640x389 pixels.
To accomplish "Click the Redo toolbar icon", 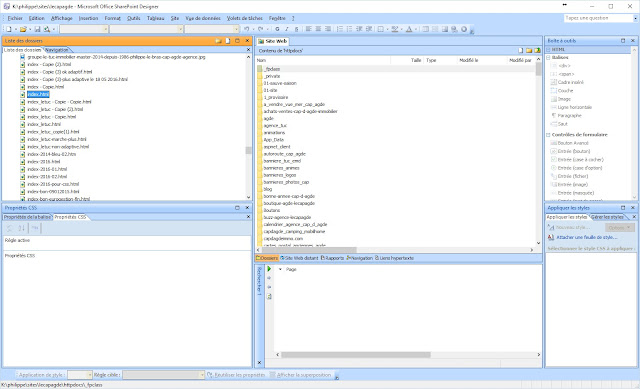I will pyautogui.click(x=260, y=29).
